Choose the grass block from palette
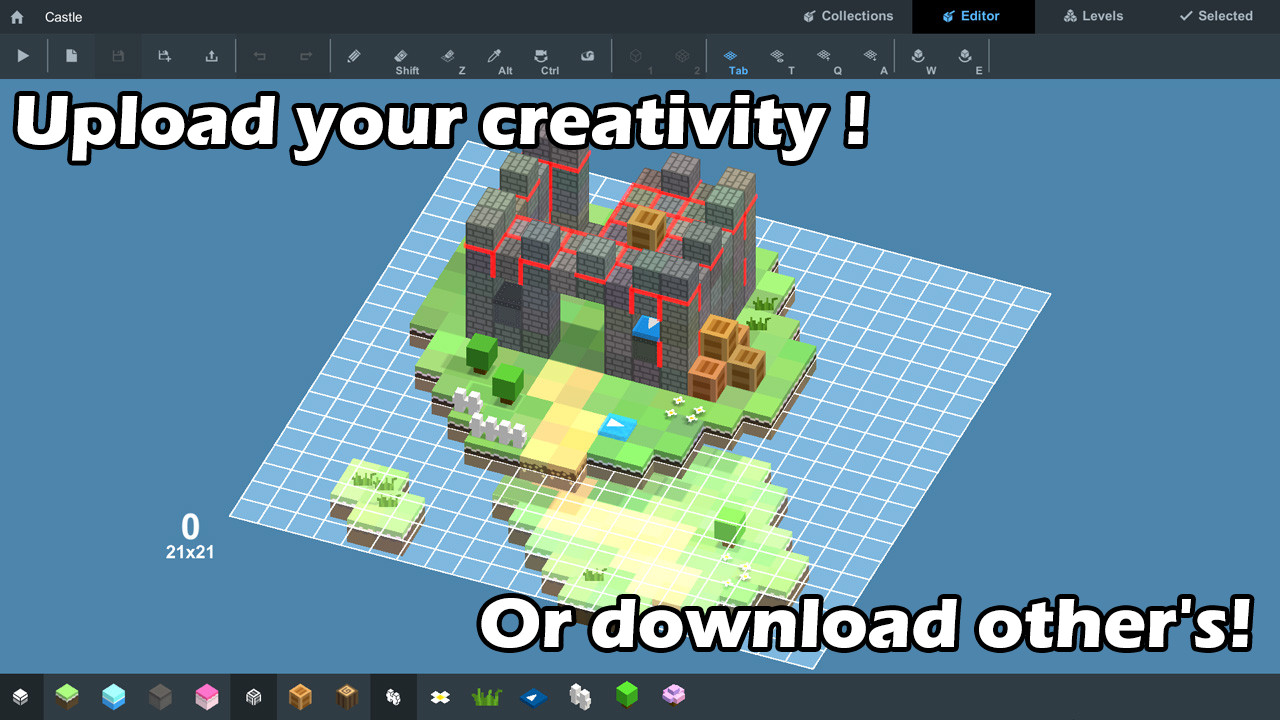This screenshot has height=720, width=1280. (67, 696)
